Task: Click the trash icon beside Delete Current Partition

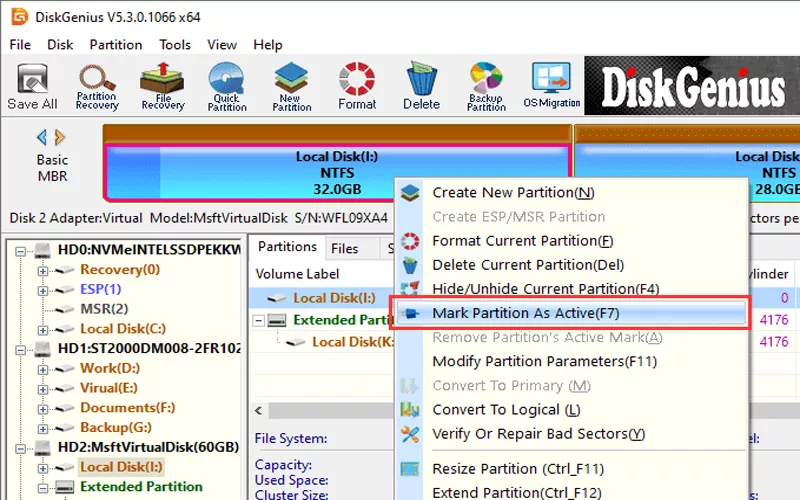Action: click(x=410, y=265)
